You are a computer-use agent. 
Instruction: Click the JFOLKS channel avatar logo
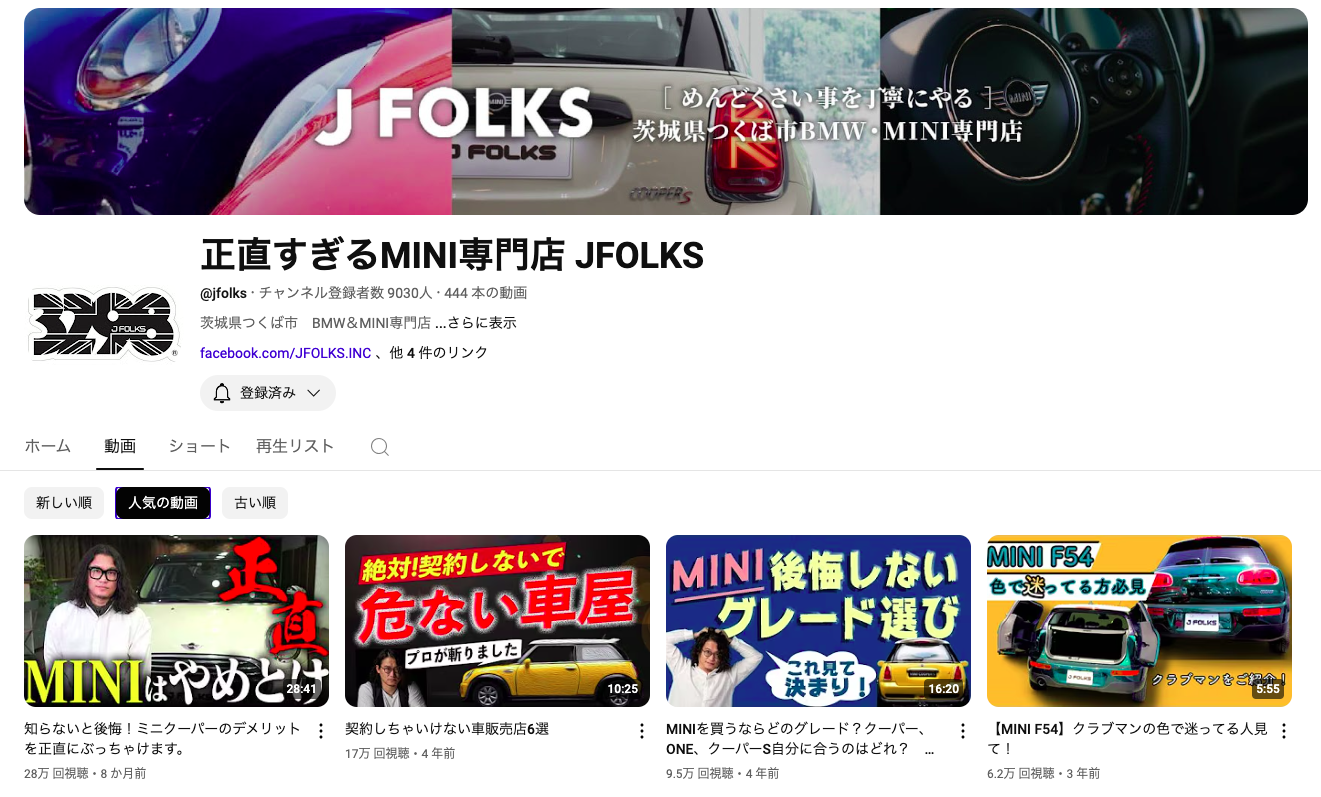(x=104, y=323)
